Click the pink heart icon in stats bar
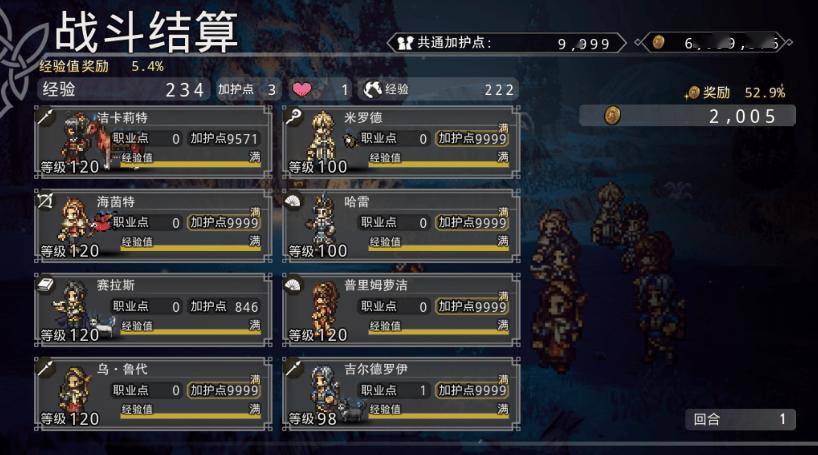 (x=302, y=89)
